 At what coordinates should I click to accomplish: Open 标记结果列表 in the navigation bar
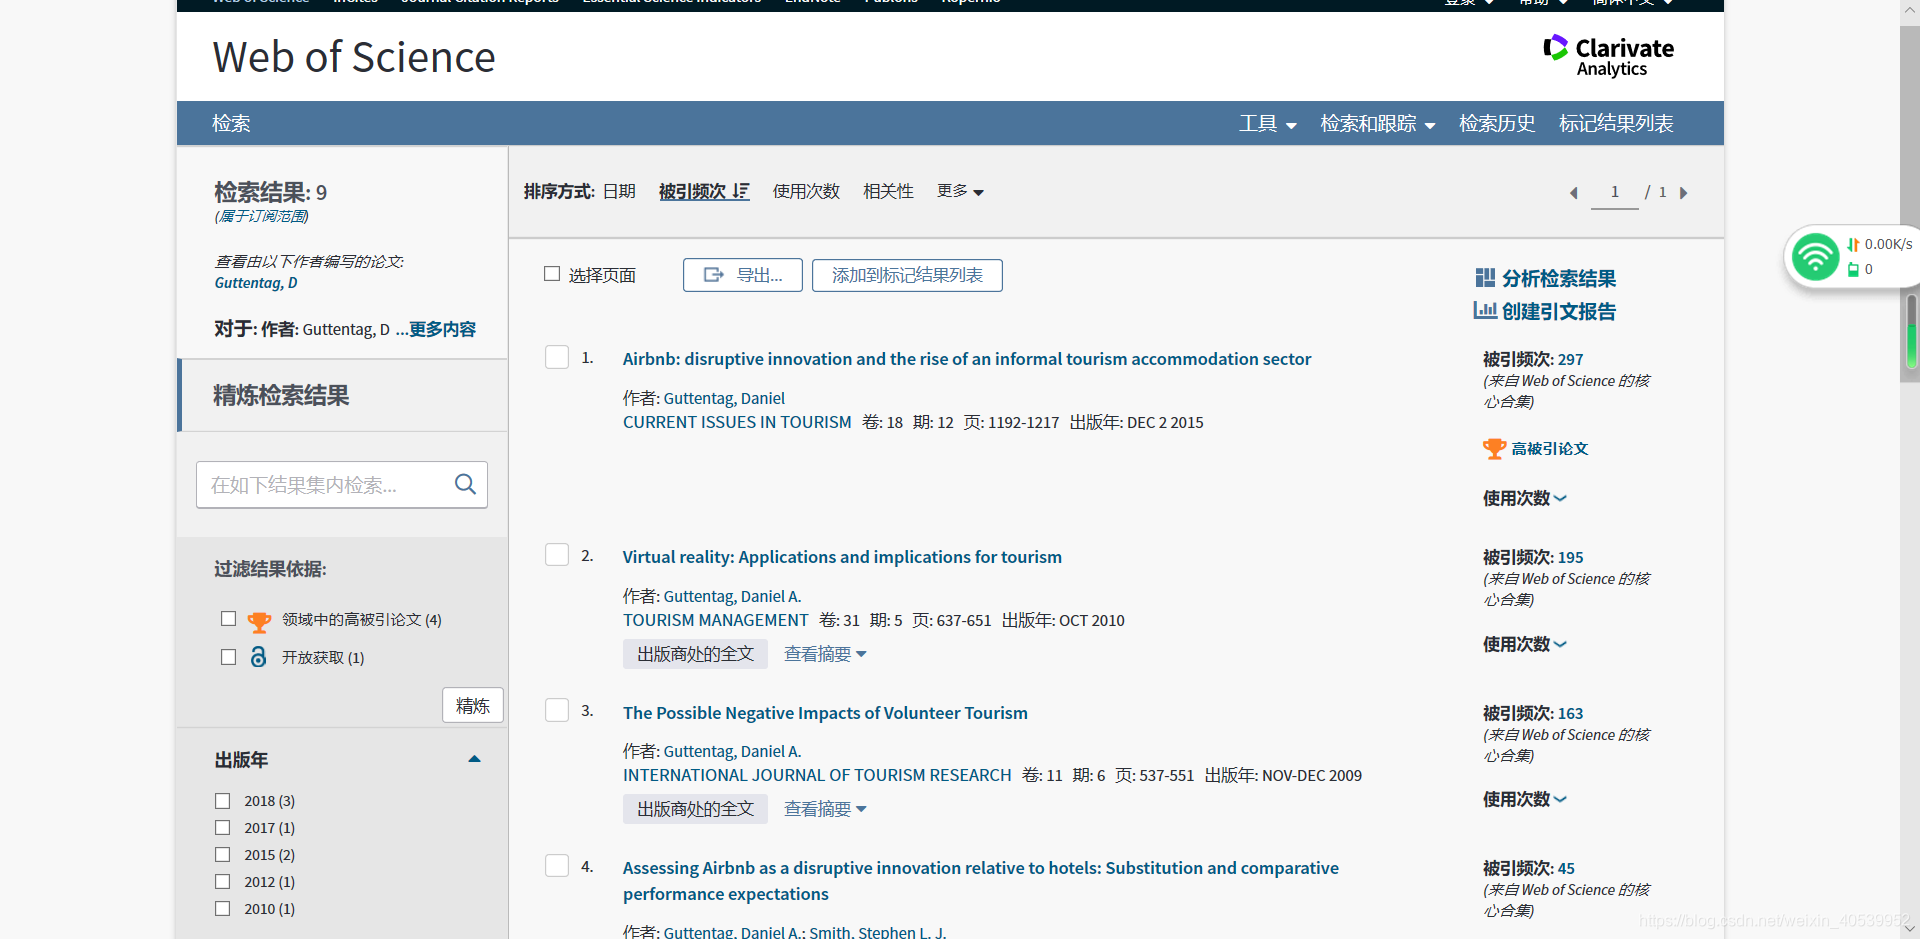point(1616,124)
